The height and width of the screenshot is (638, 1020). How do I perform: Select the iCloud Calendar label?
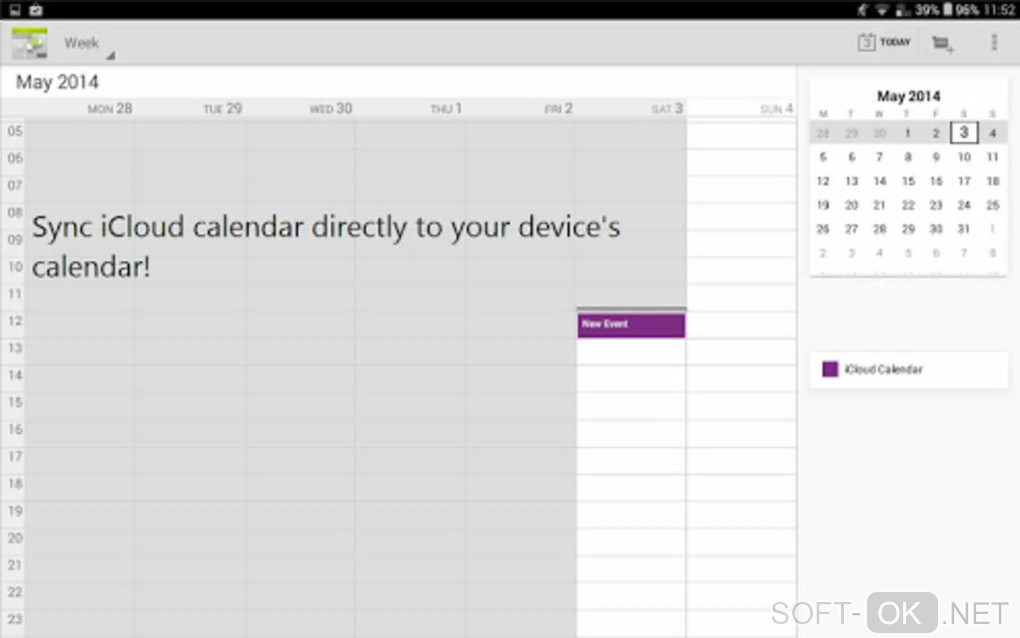883,369
